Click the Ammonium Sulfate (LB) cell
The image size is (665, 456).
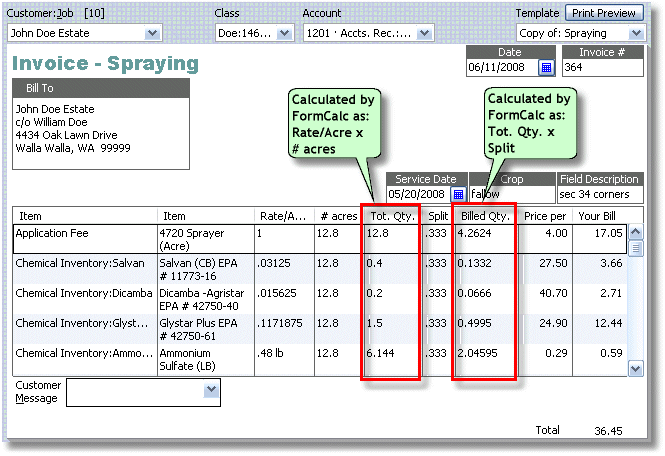[x=206, y=360]
